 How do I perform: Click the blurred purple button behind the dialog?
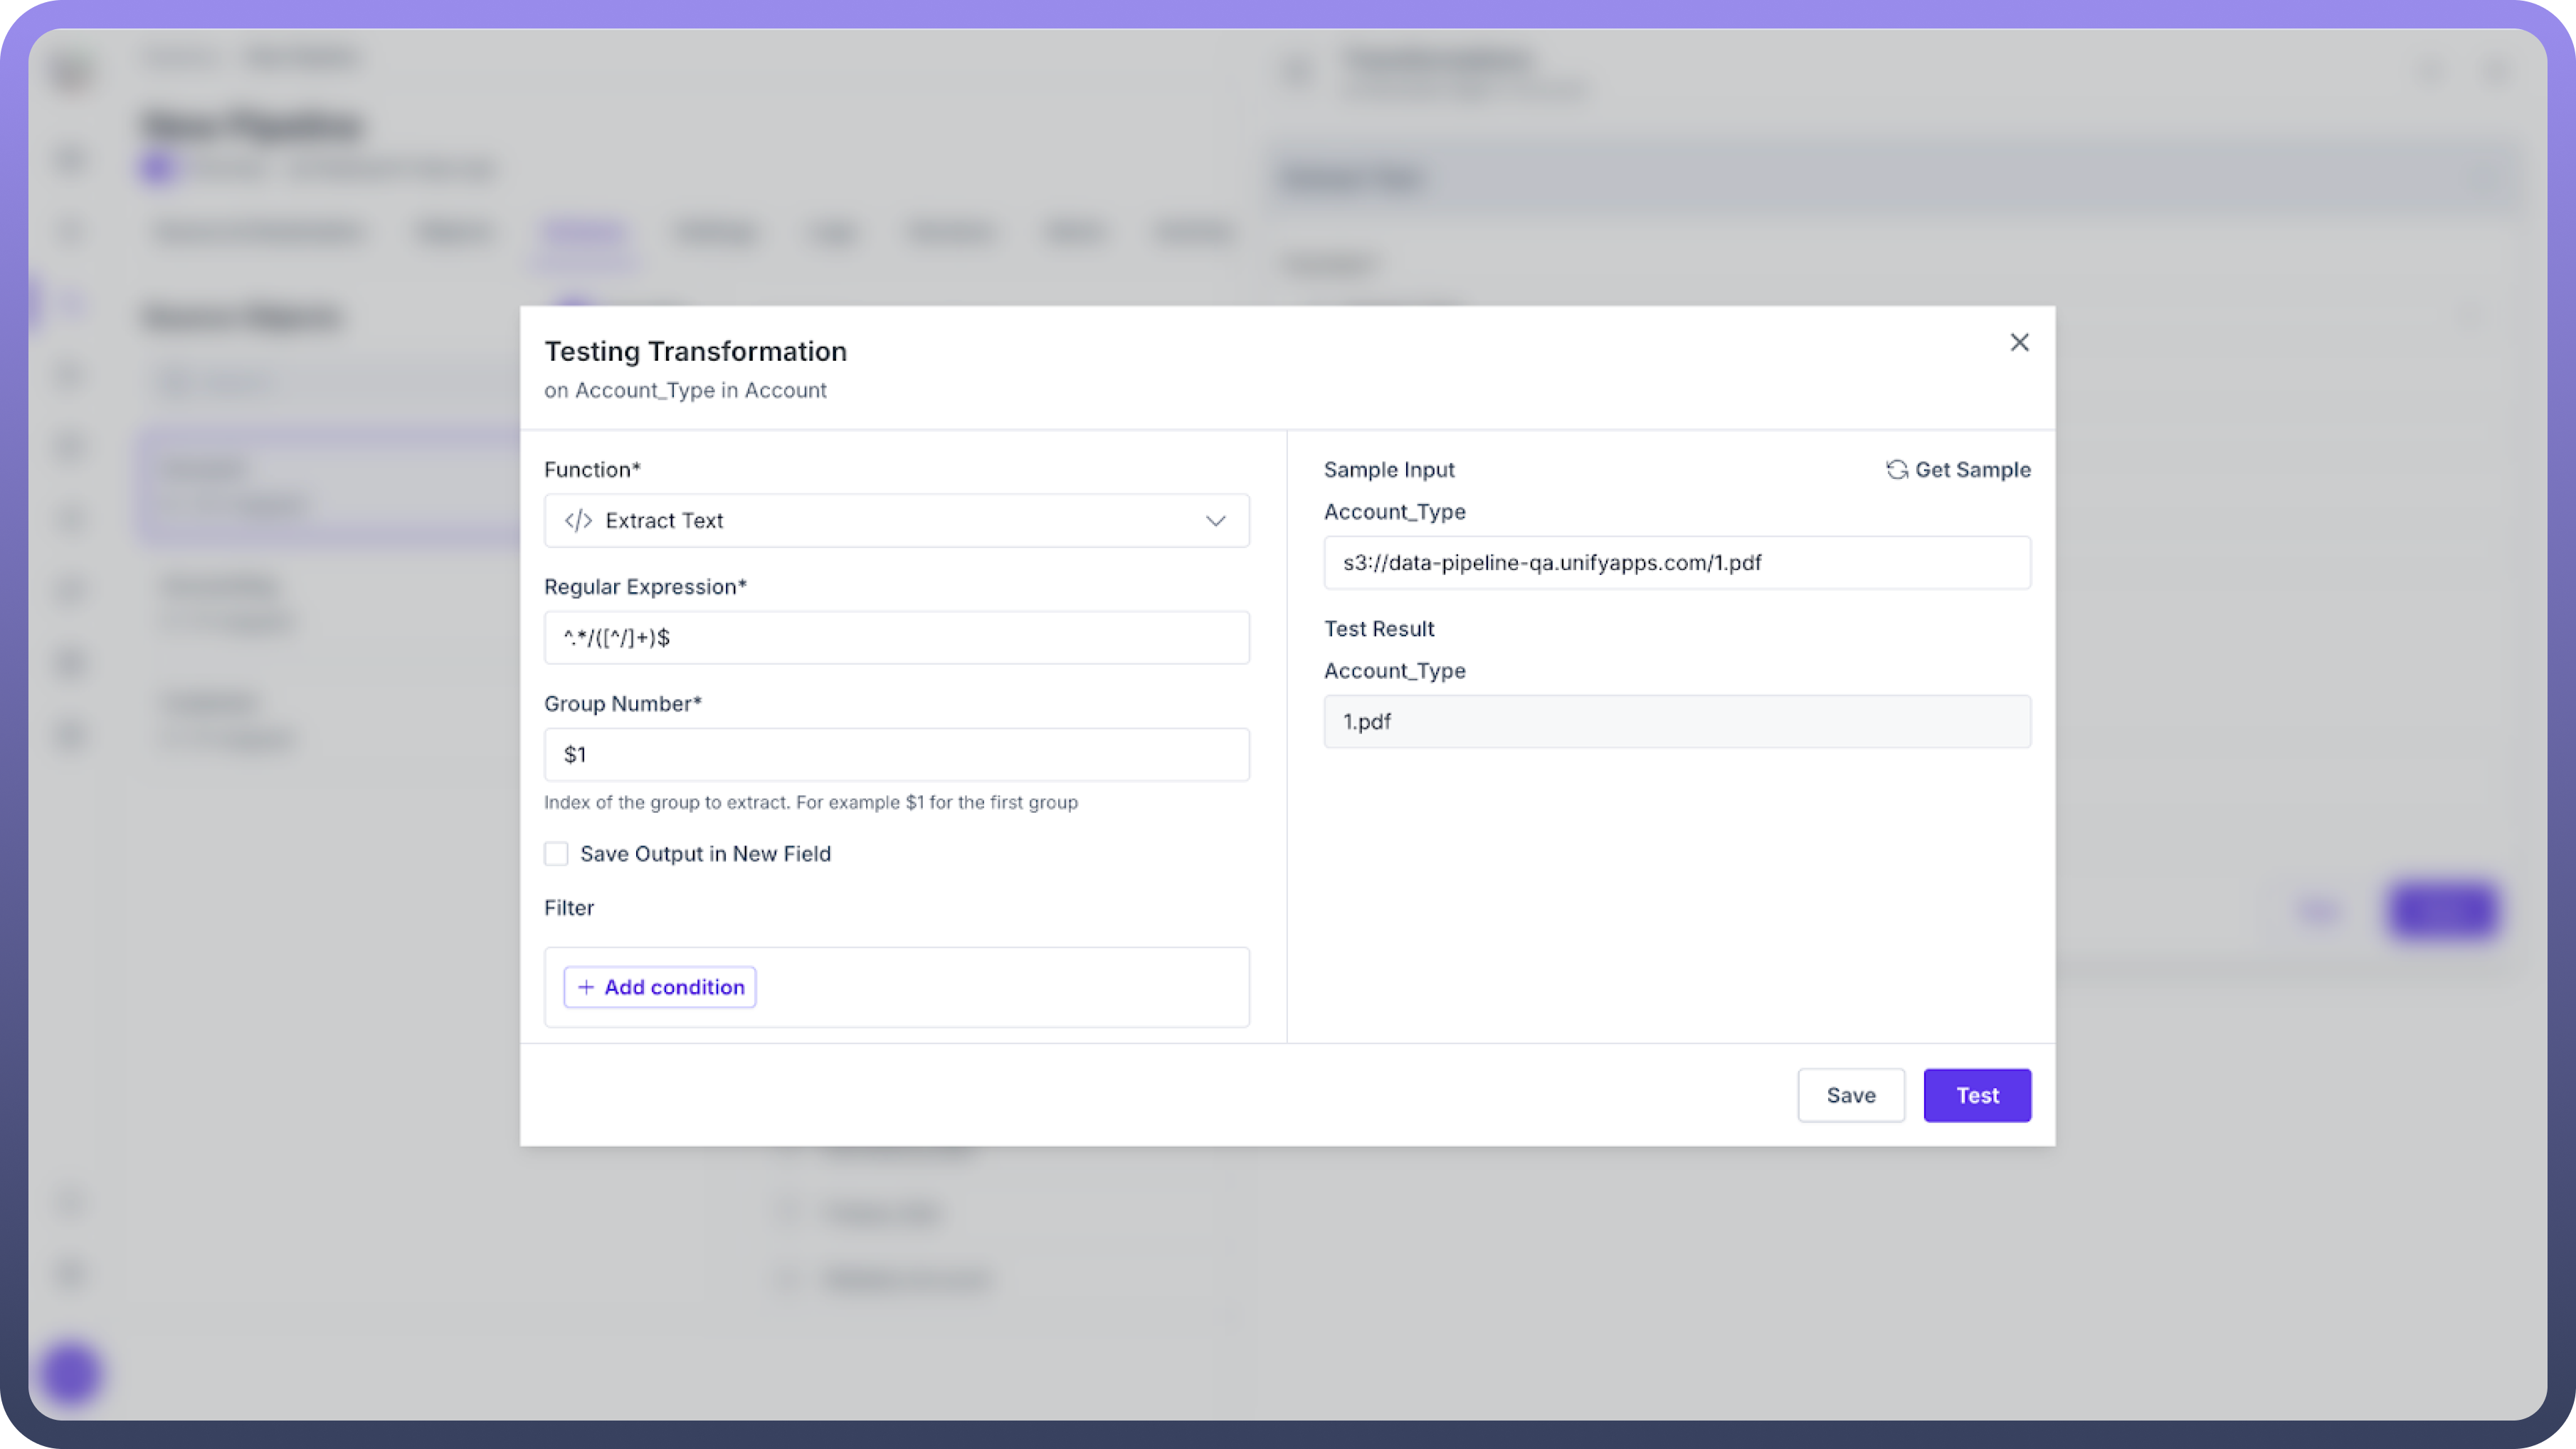point(2442,910)
